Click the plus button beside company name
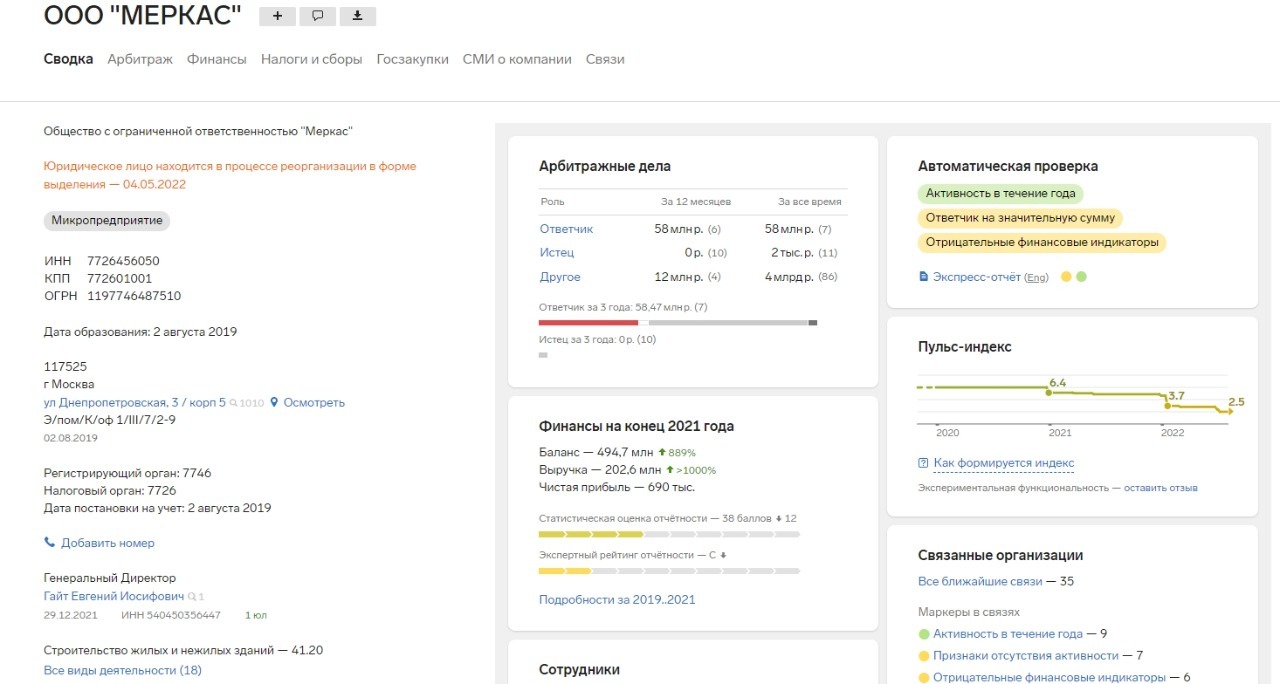The height and width of the screenshot is (684, 1280). [277, 16]
